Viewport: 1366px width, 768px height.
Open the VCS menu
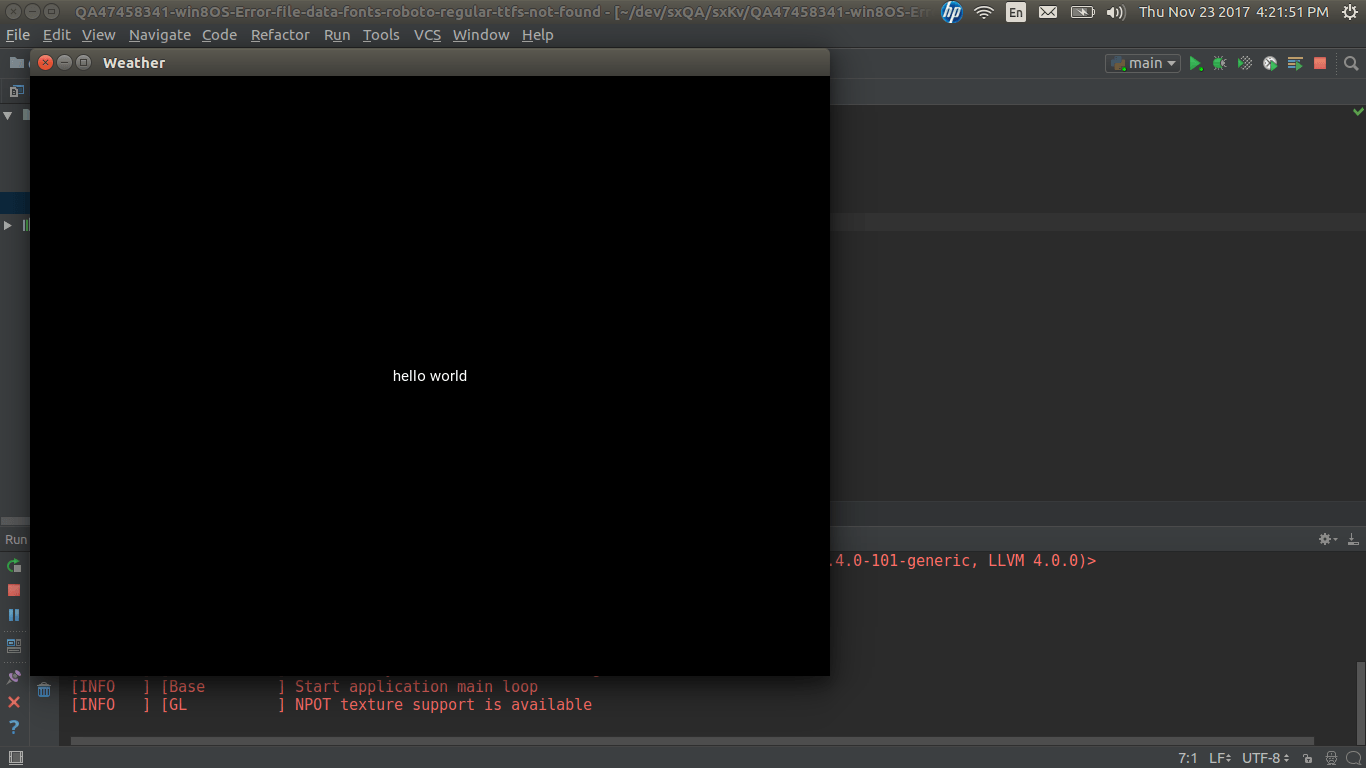pos(427,35)
